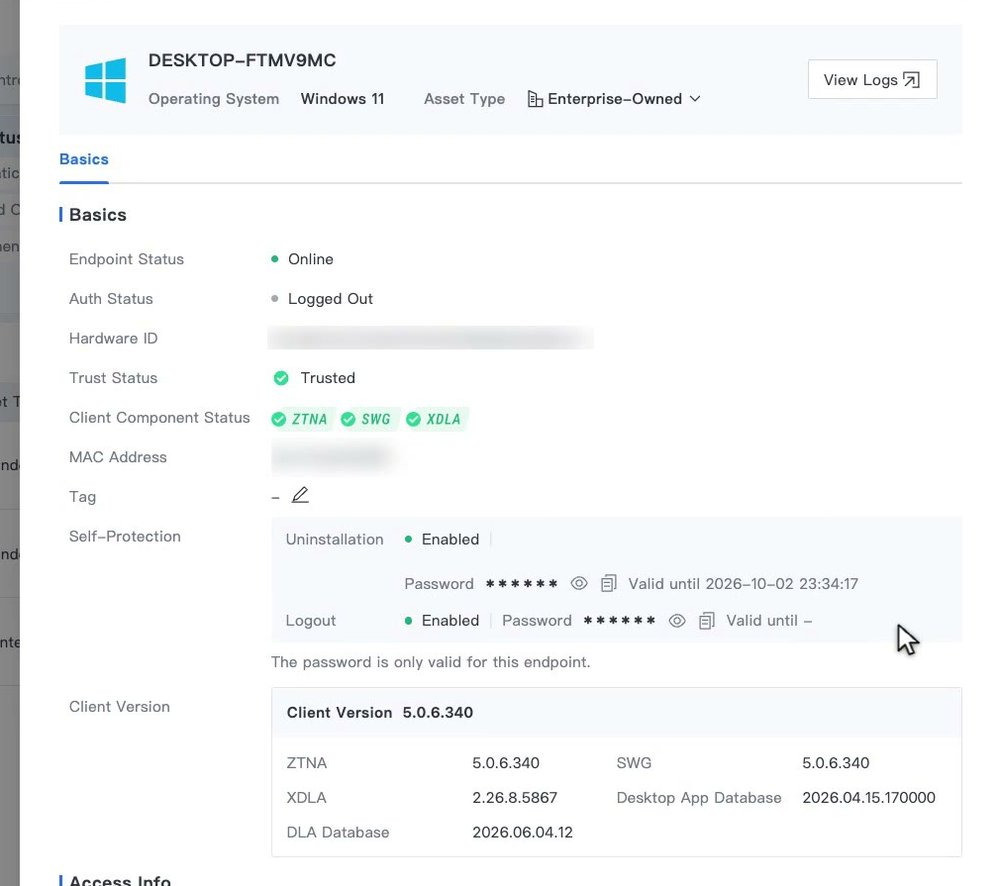Open View Logs external link
This screenshot has width=1000, height=886.
[872, 80]
